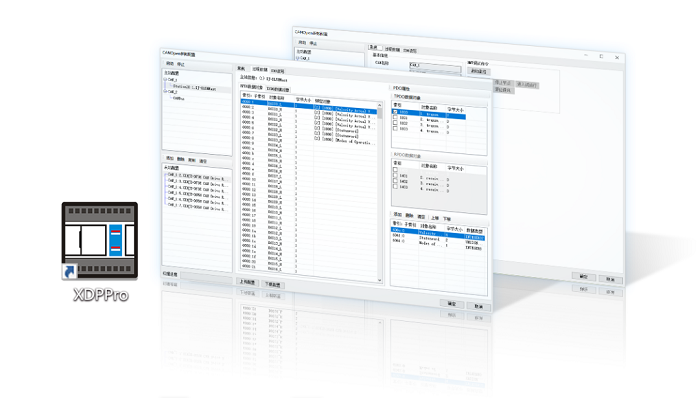700x398 pixels.
Task: Collapse the CAN_1 tree node
Action: pyautogui.click(x=165, y=79)
